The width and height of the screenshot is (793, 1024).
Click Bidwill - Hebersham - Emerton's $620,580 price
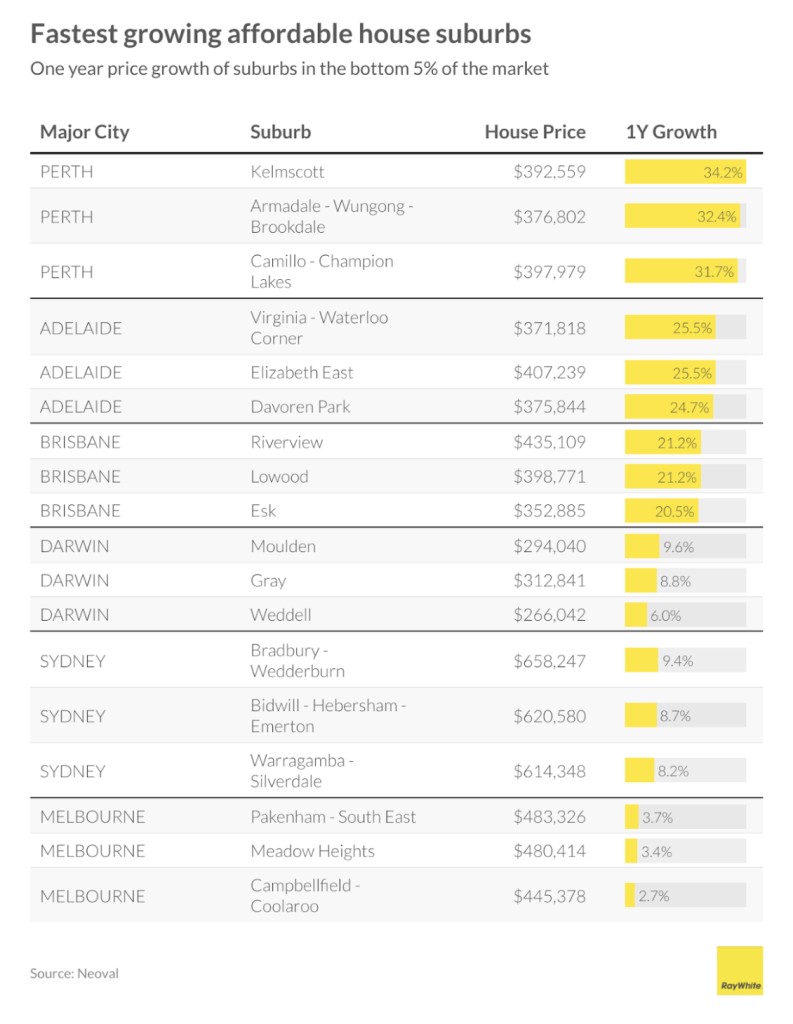549,716
